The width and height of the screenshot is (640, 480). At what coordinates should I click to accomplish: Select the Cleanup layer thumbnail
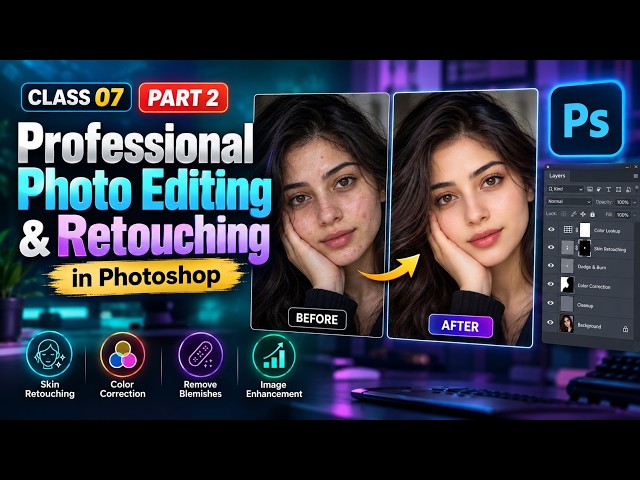coord(567,304)
